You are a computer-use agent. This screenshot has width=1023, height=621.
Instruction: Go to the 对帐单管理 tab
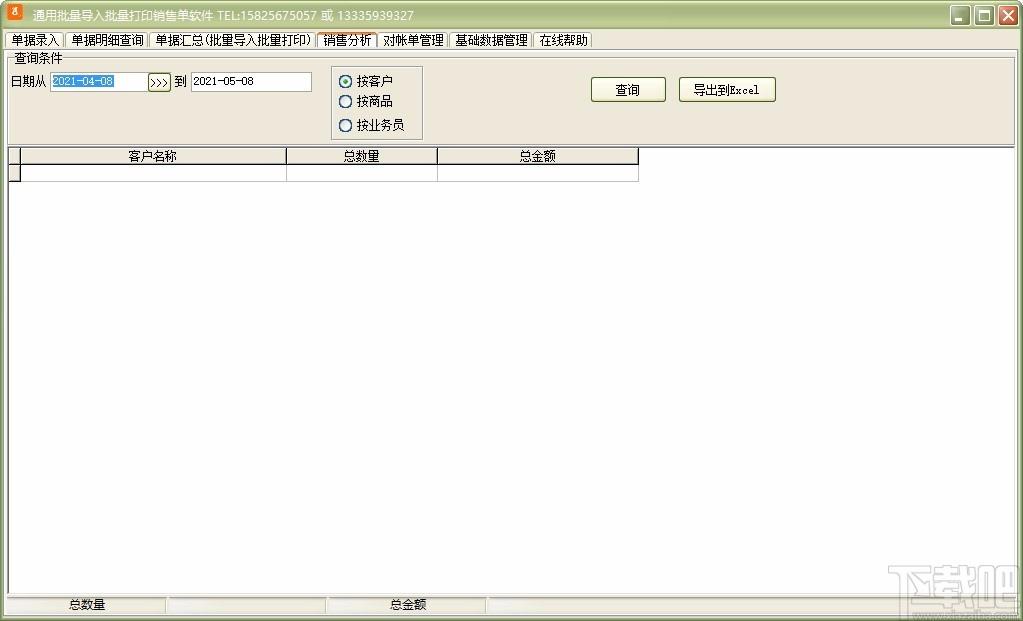(413, 40)
